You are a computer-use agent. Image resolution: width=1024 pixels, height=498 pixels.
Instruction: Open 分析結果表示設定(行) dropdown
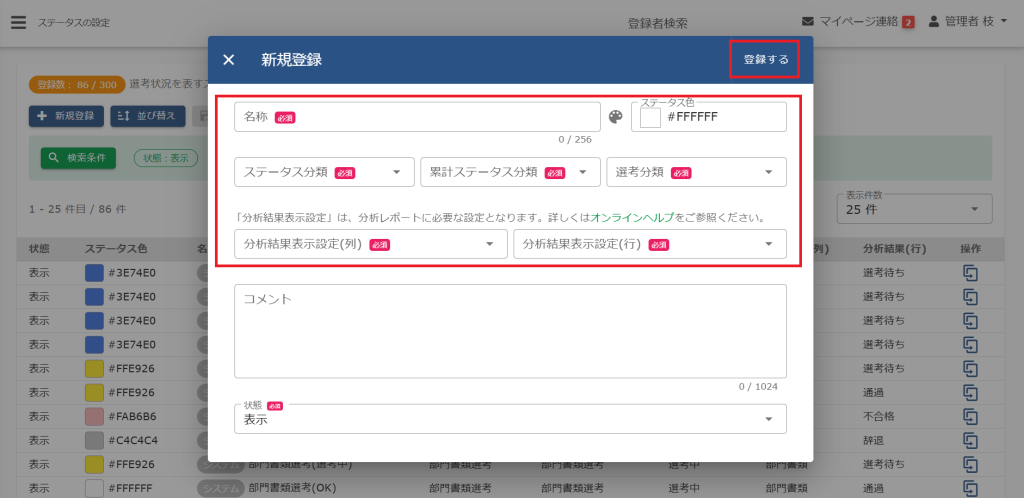click(x=649, y=244)
